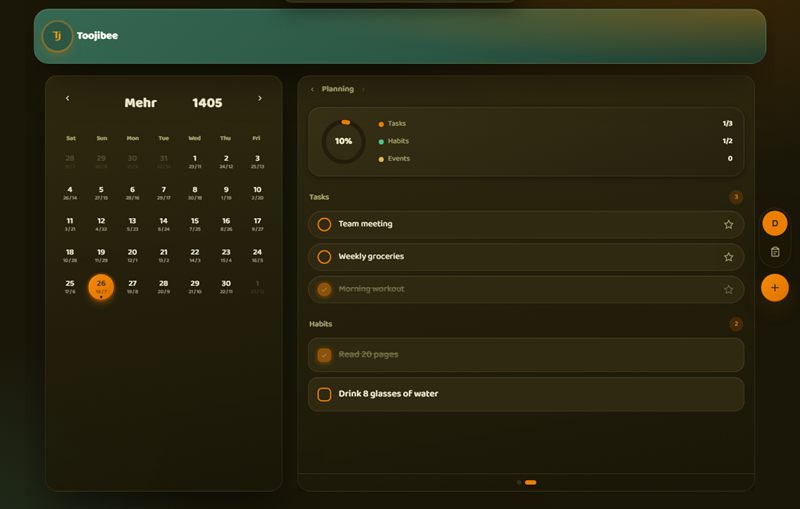
Task: Mark Team meeting as complete
Action: click(x=324, y=224)
